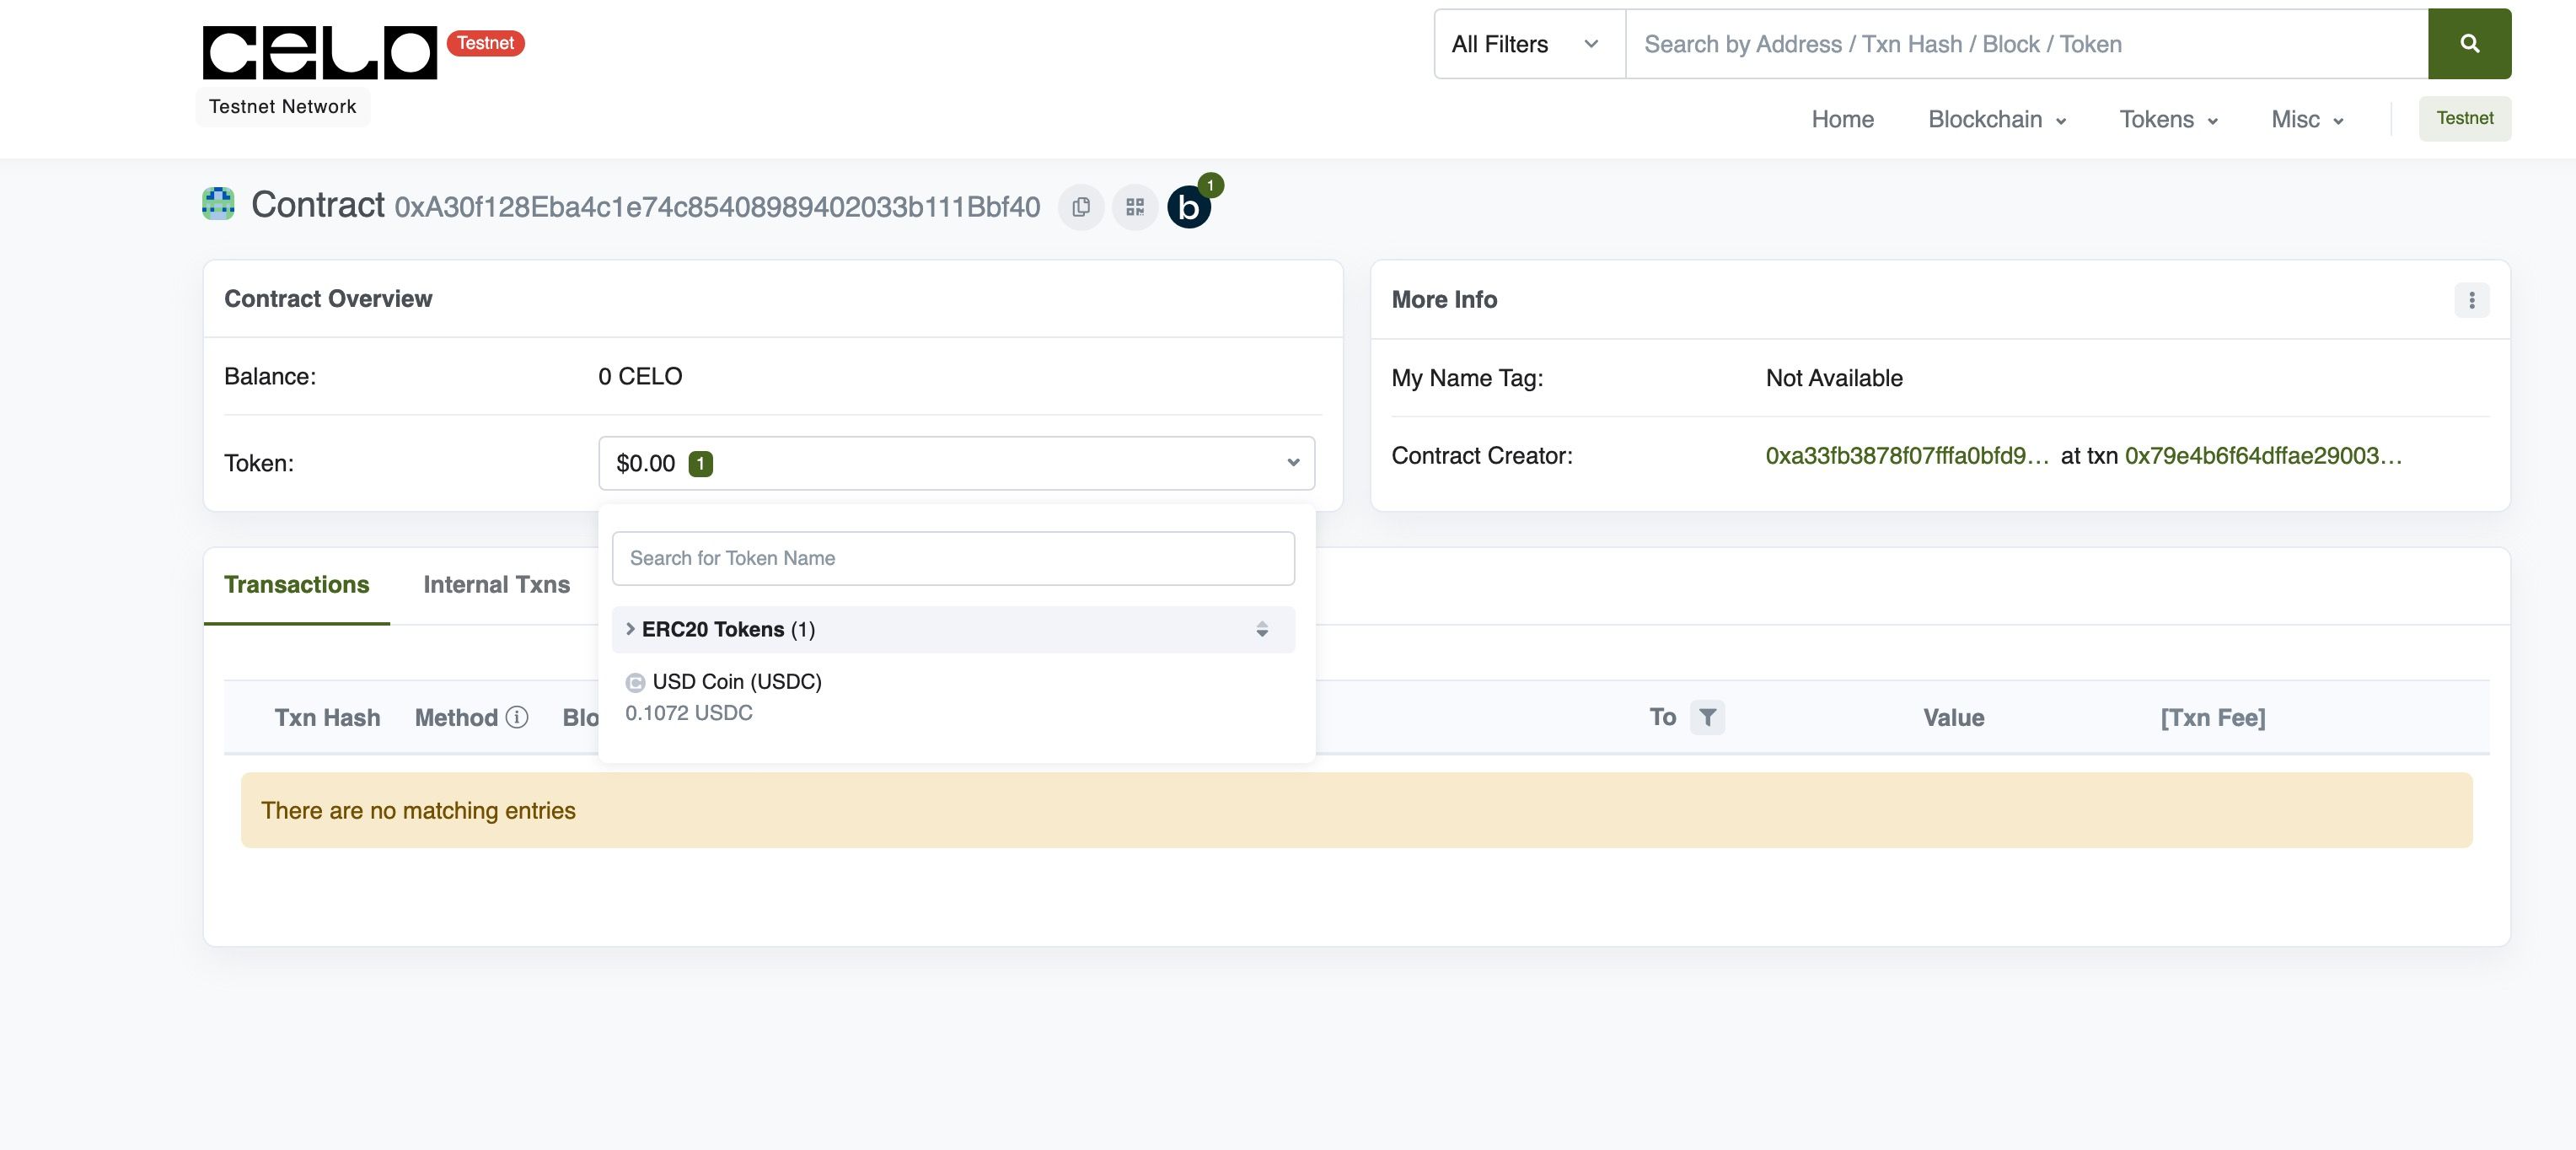
Task: Click the 0 CELO balance value
Action: [x=640, y=377]
